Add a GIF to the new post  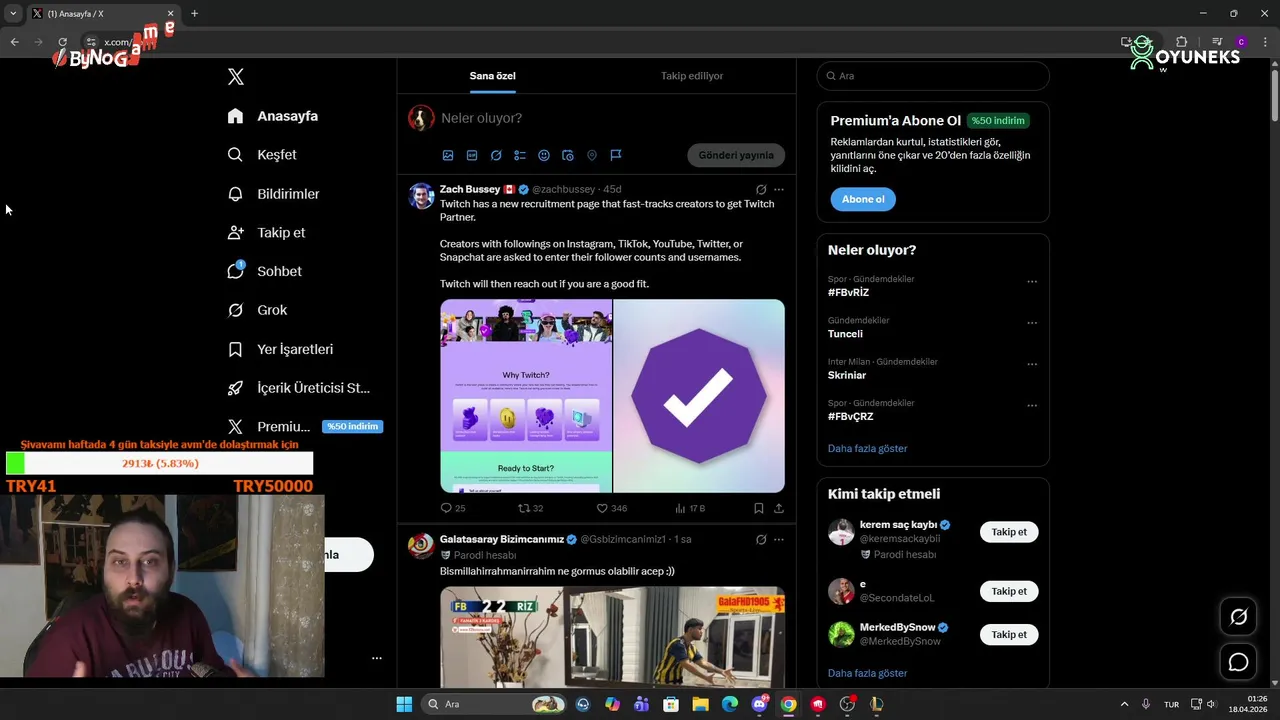[x=472, y=155]
